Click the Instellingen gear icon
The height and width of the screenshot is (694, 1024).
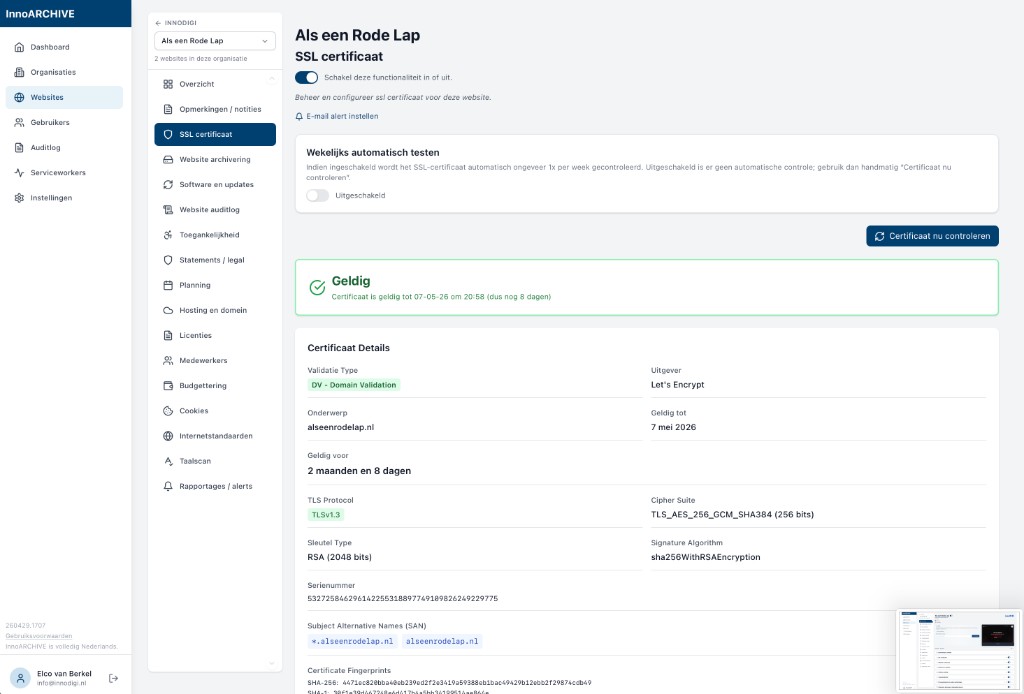pyautogui.click(x=19, y=198)
